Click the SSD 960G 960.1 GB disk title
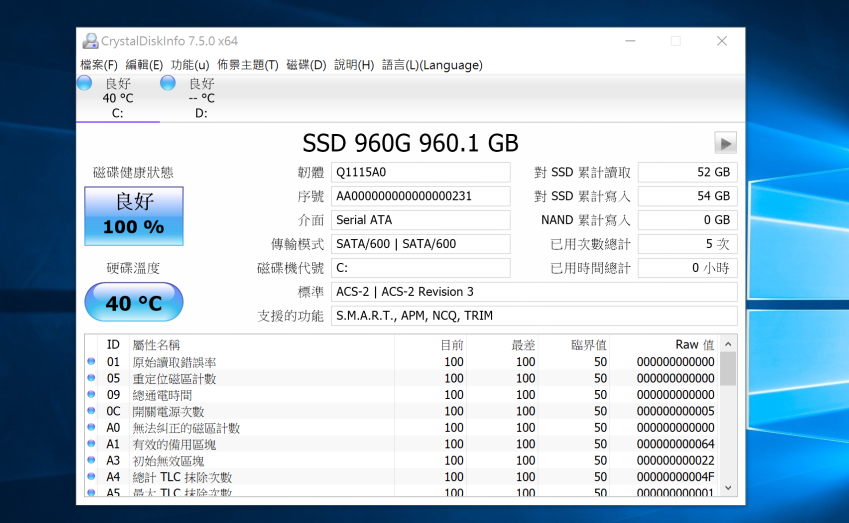Viewport: 849px width, 523px height. point(410,143)
